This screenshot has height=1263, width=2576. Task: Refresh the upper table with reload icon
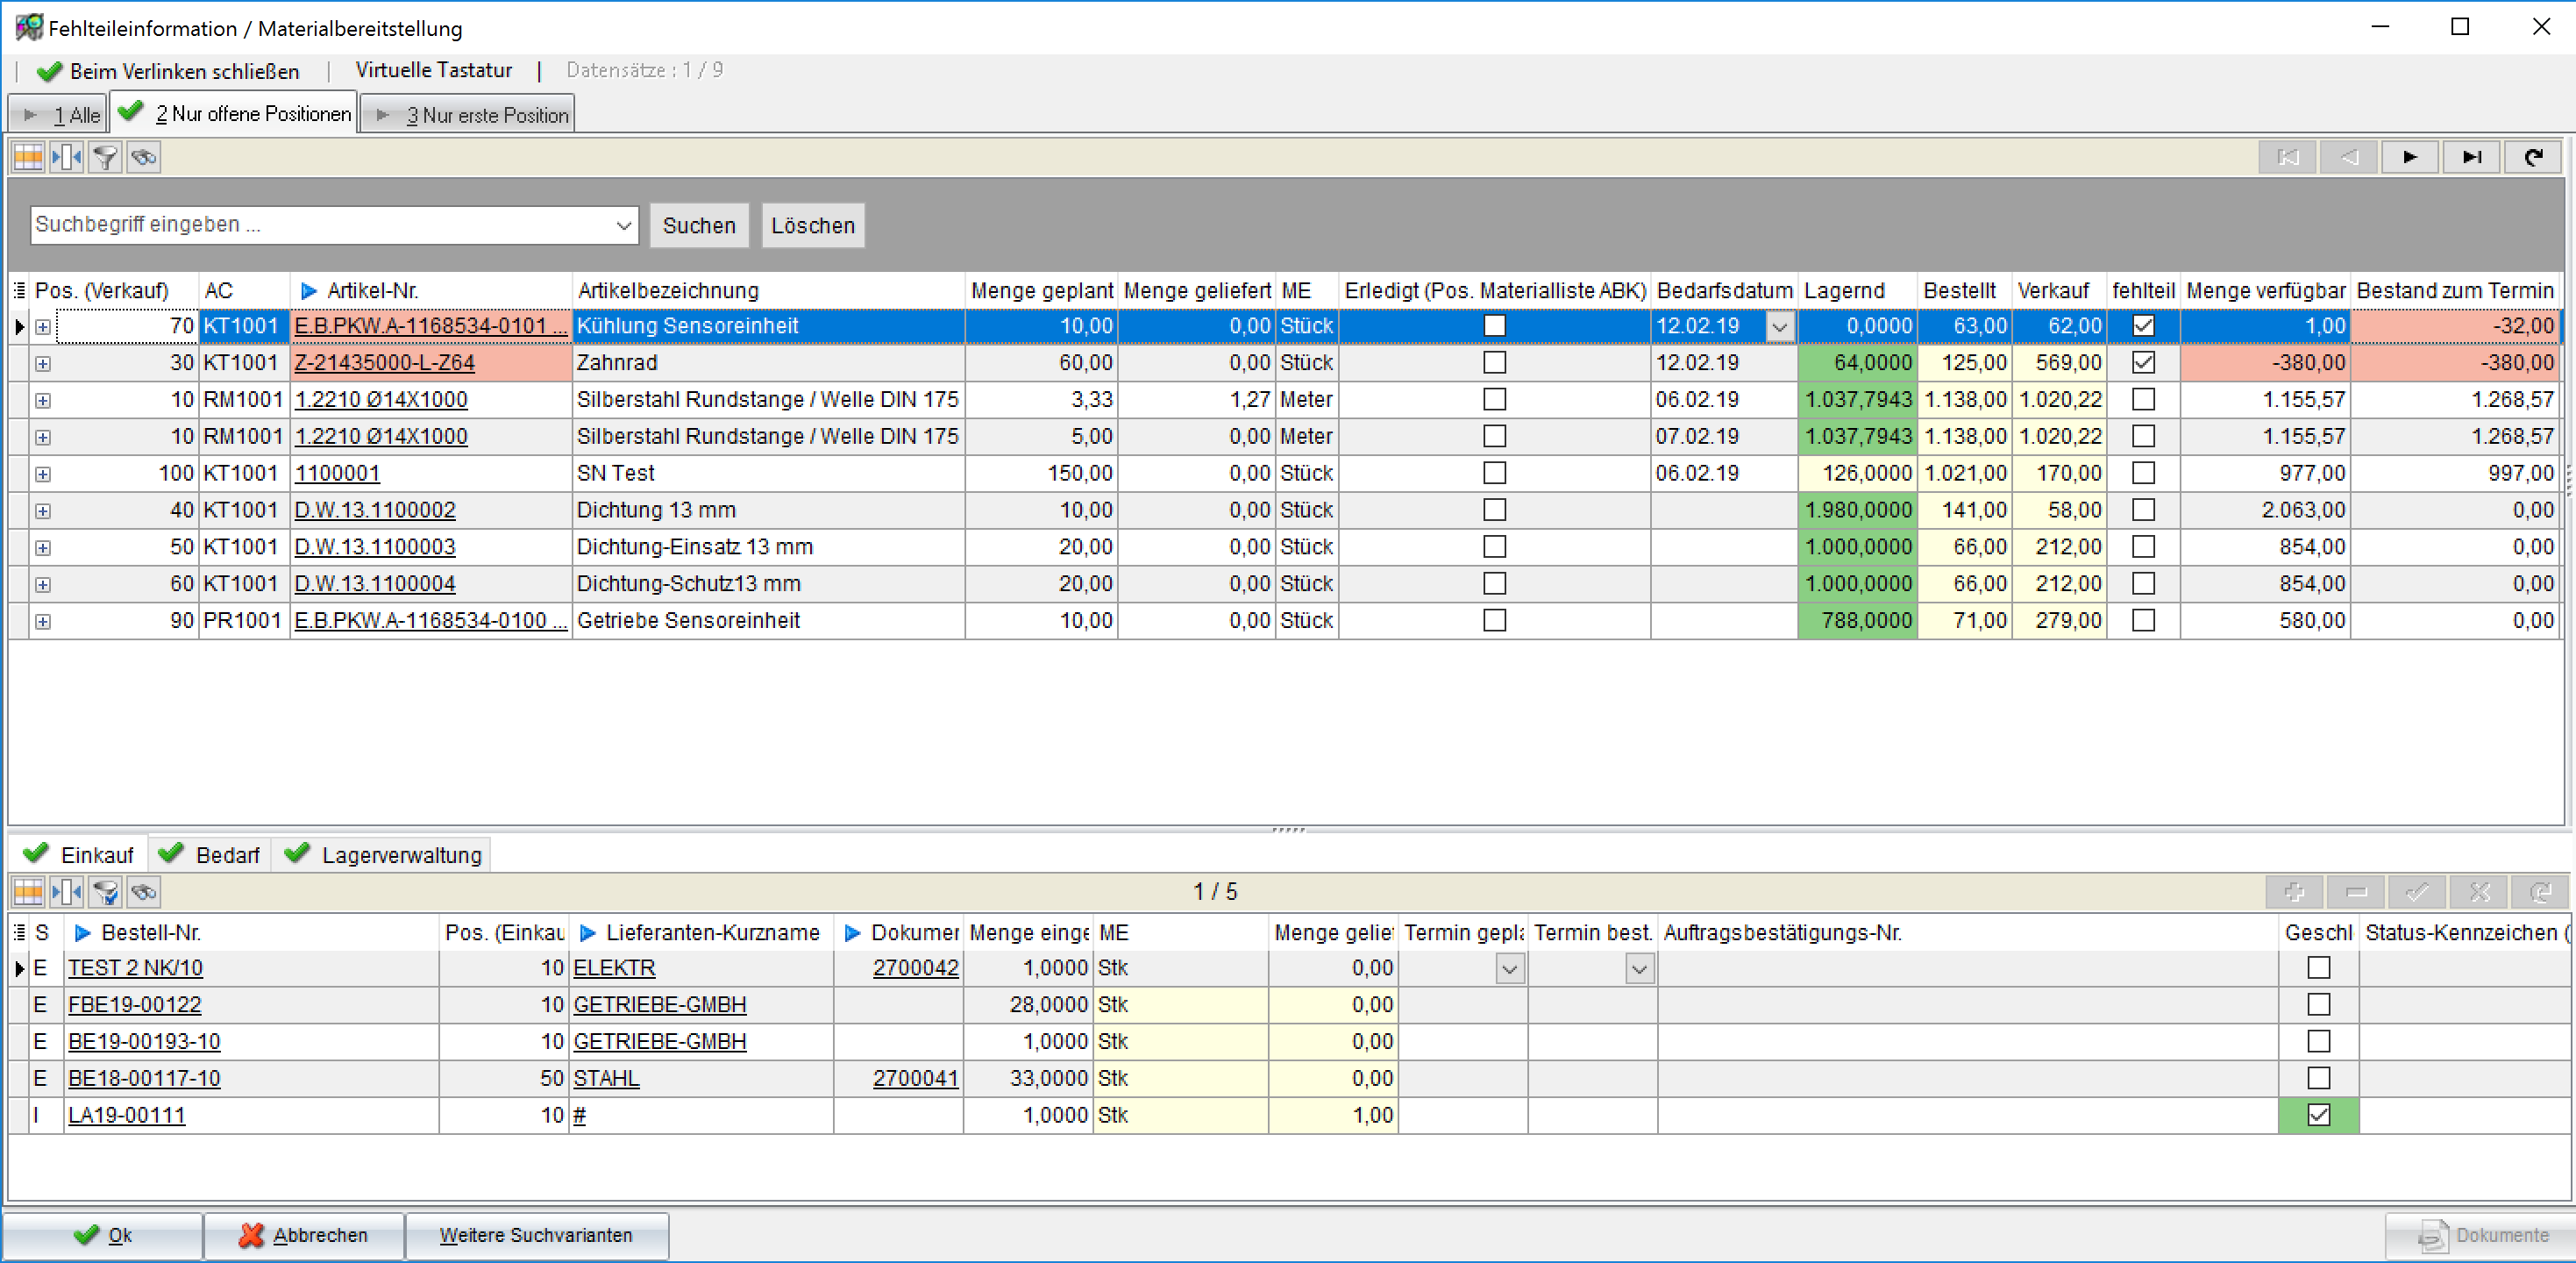point(2533,157)
